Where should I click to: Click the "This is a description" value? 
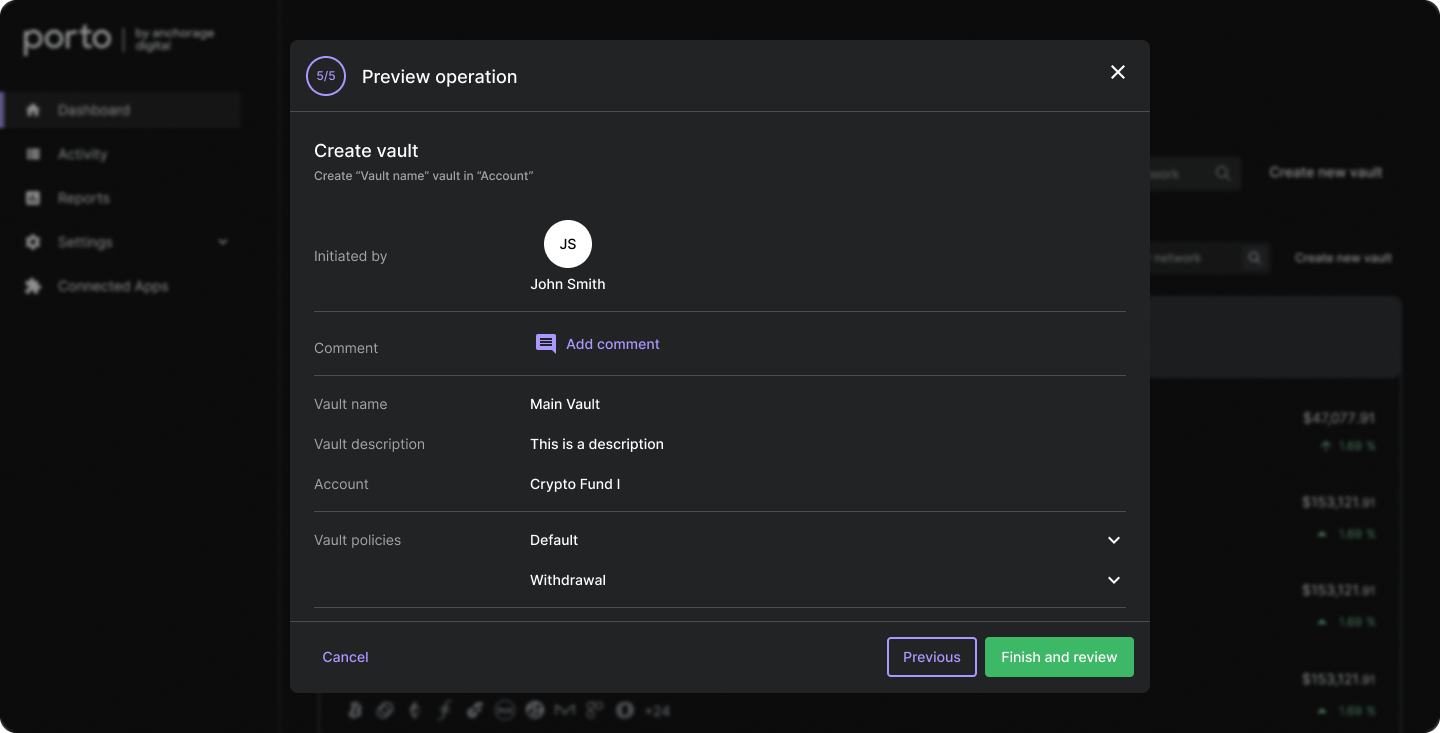(x=597, y=444)
